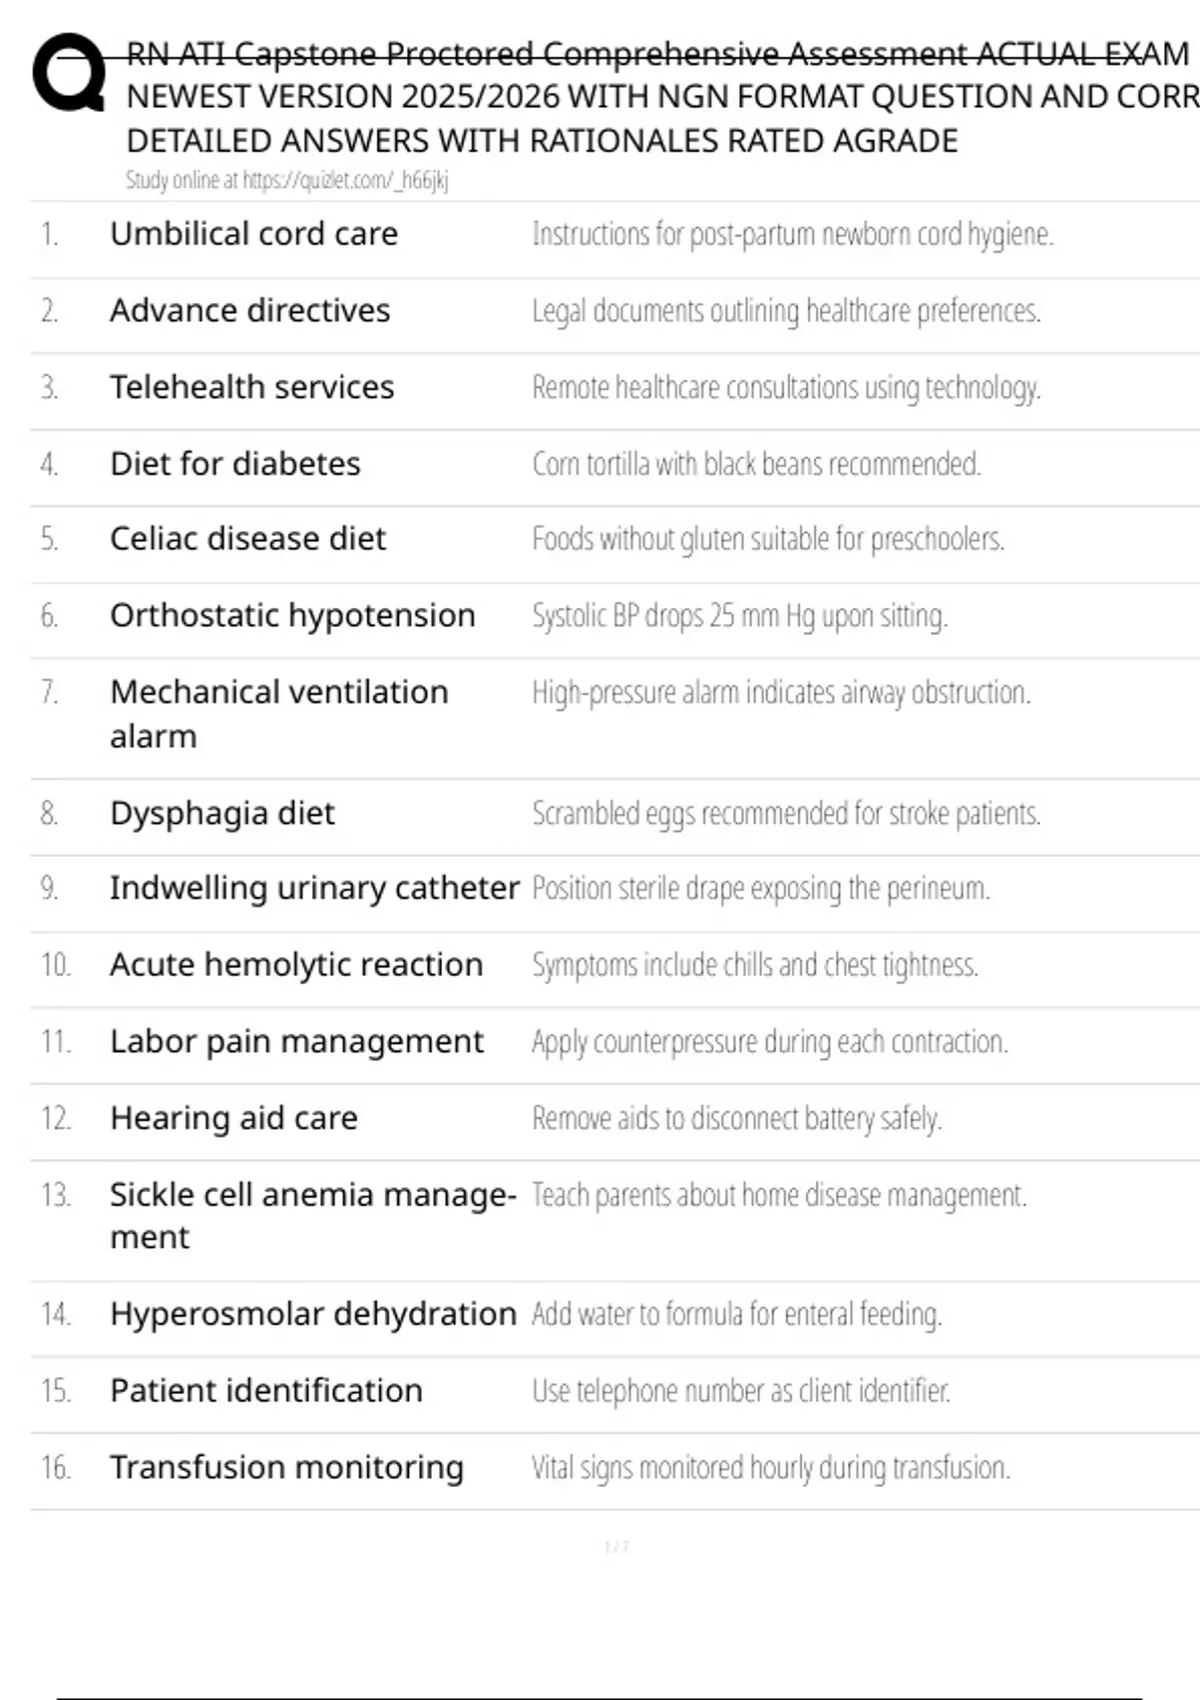Click the Acute hemolytic reaction term

pos(296,965)
